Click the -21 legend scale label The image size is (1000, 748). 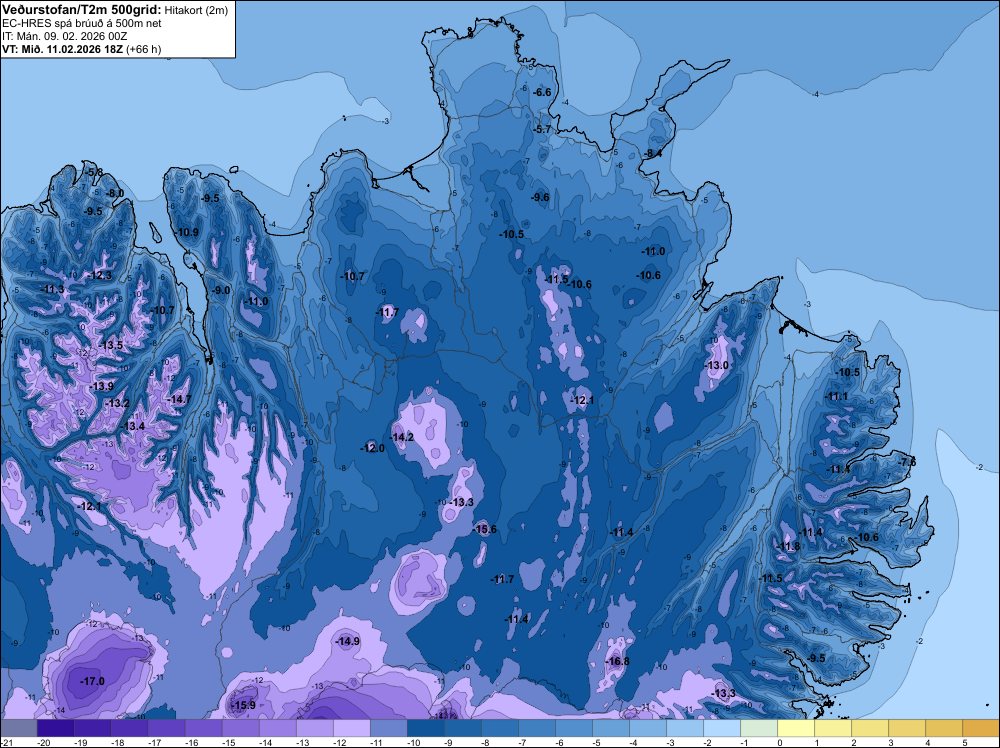click(7, 743)
